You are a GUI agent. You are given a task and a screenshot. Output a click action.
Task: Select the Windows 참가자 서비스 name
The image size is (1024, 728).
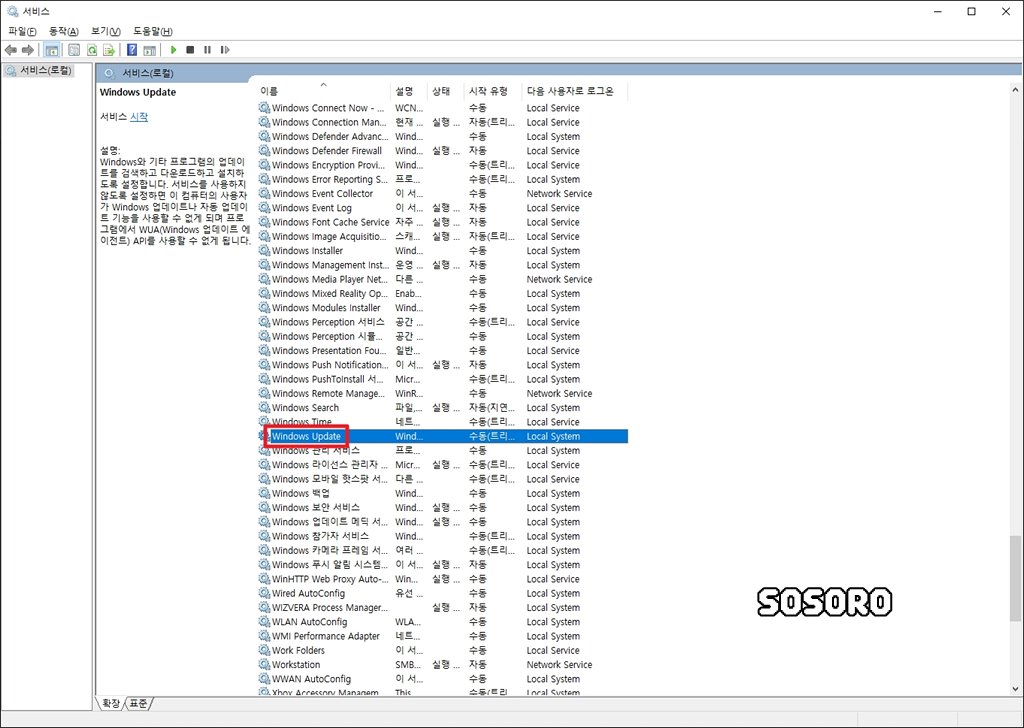pyautogui.click(x=320, y=536)
